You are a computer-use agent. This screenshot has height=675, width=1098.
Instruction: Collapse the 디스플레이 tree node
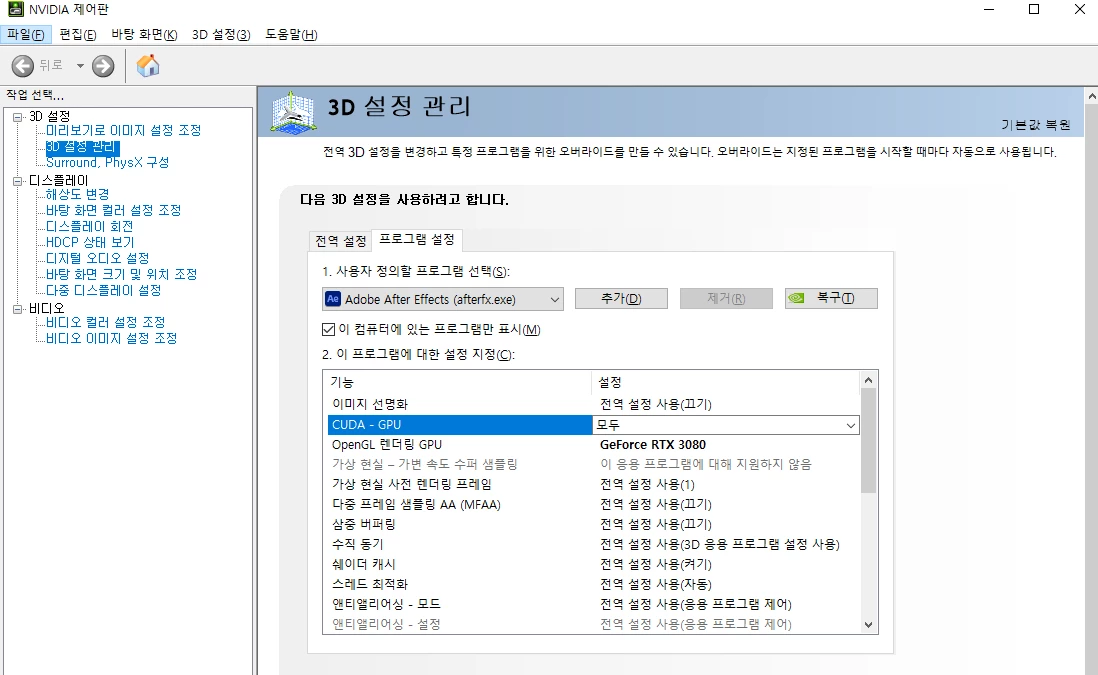(18, 181)
